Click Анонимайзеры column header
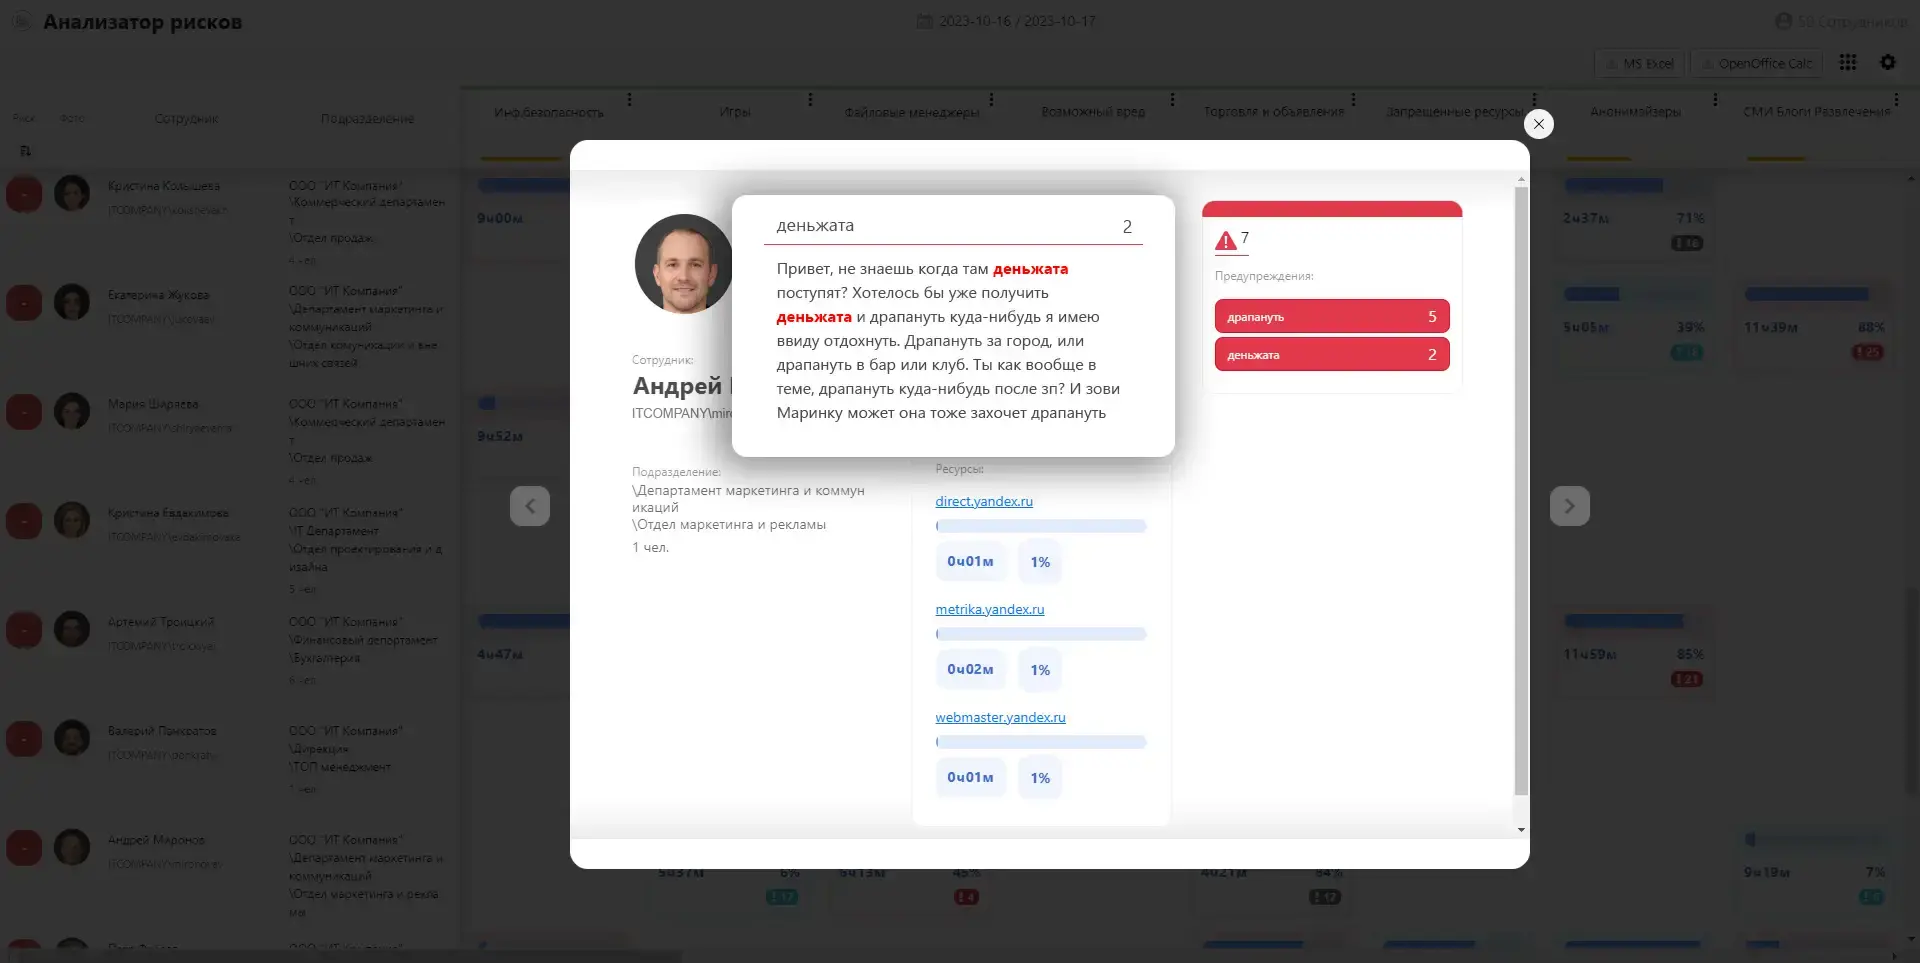This screenshot has height=963, width=1920. point(1636,112)
